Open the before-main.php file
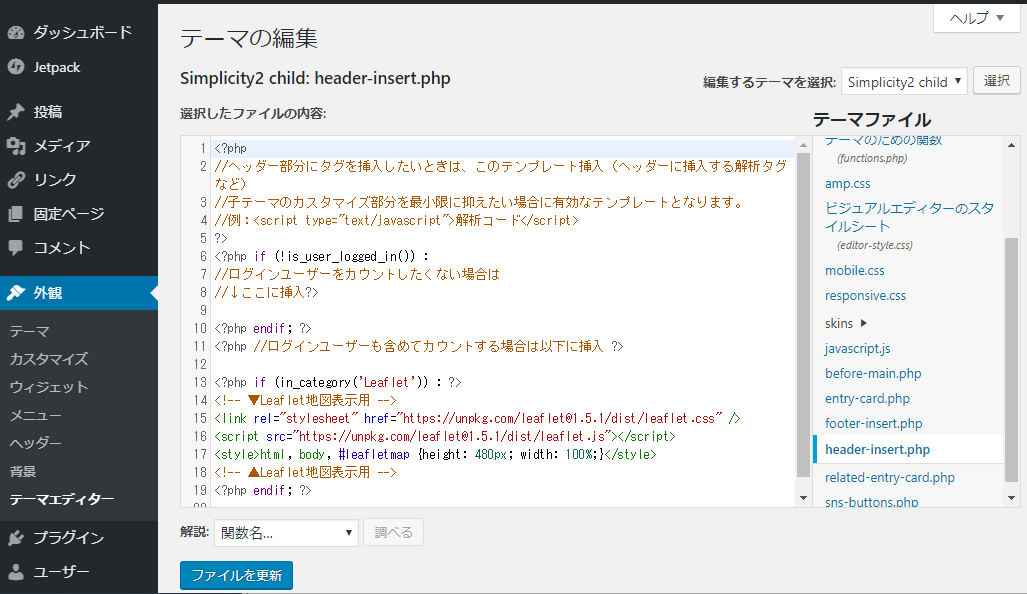The image size is (1027, 594). pos(873,373)
